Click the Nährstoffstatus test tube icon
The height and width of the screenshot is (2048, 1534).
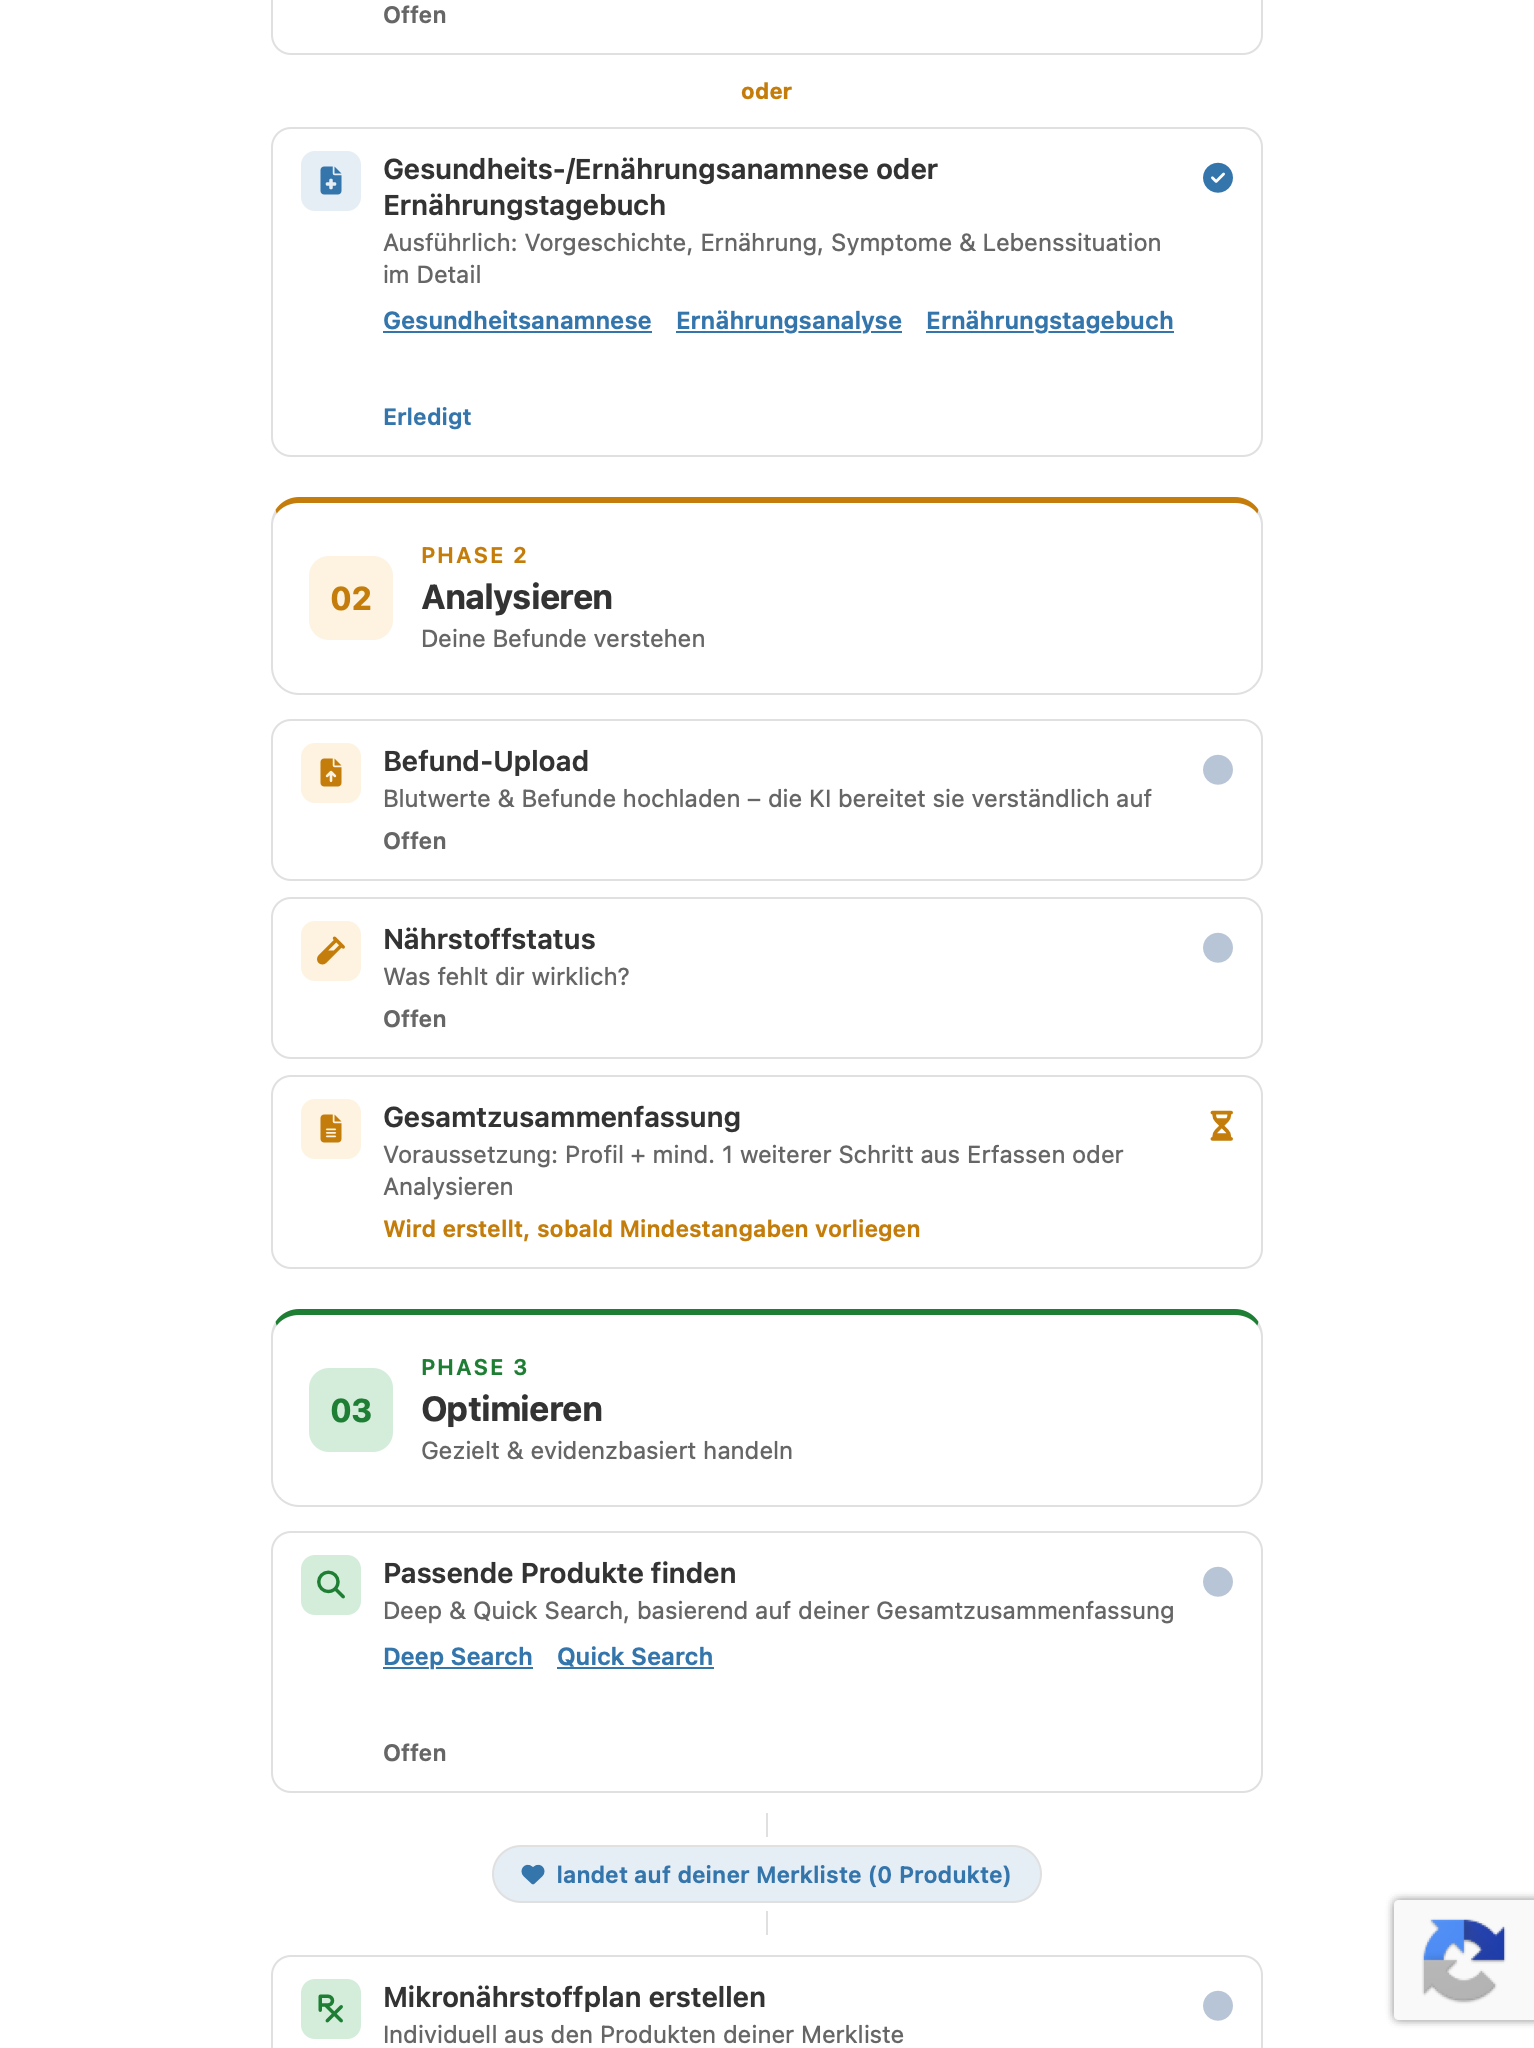(x=331, y=951)
